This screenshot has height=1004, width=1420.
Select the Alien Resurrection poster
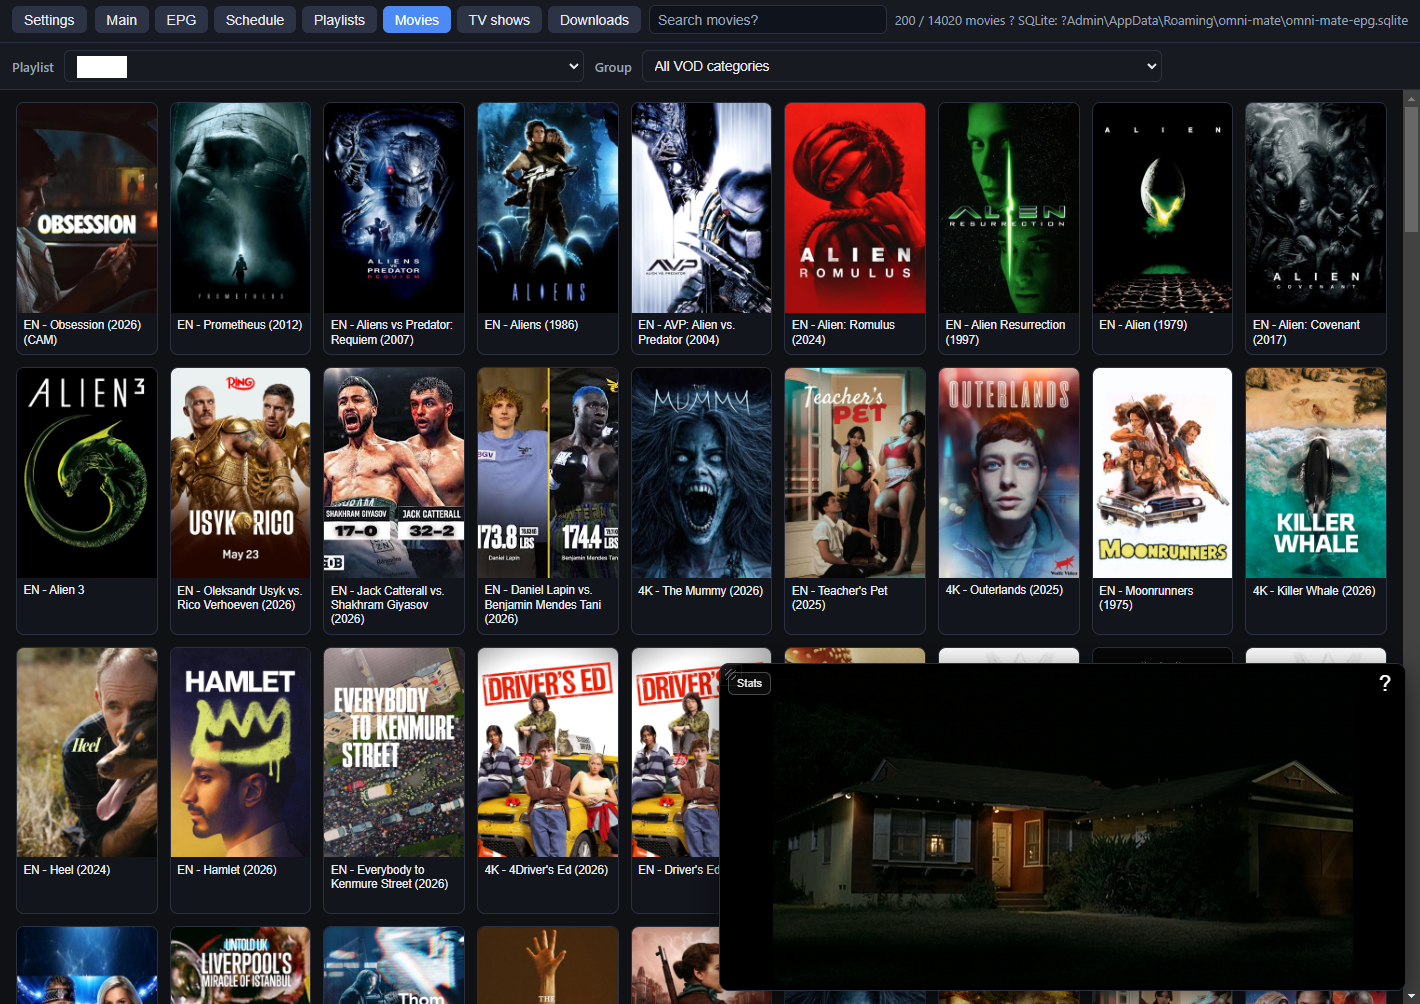tap(1009, 208)
